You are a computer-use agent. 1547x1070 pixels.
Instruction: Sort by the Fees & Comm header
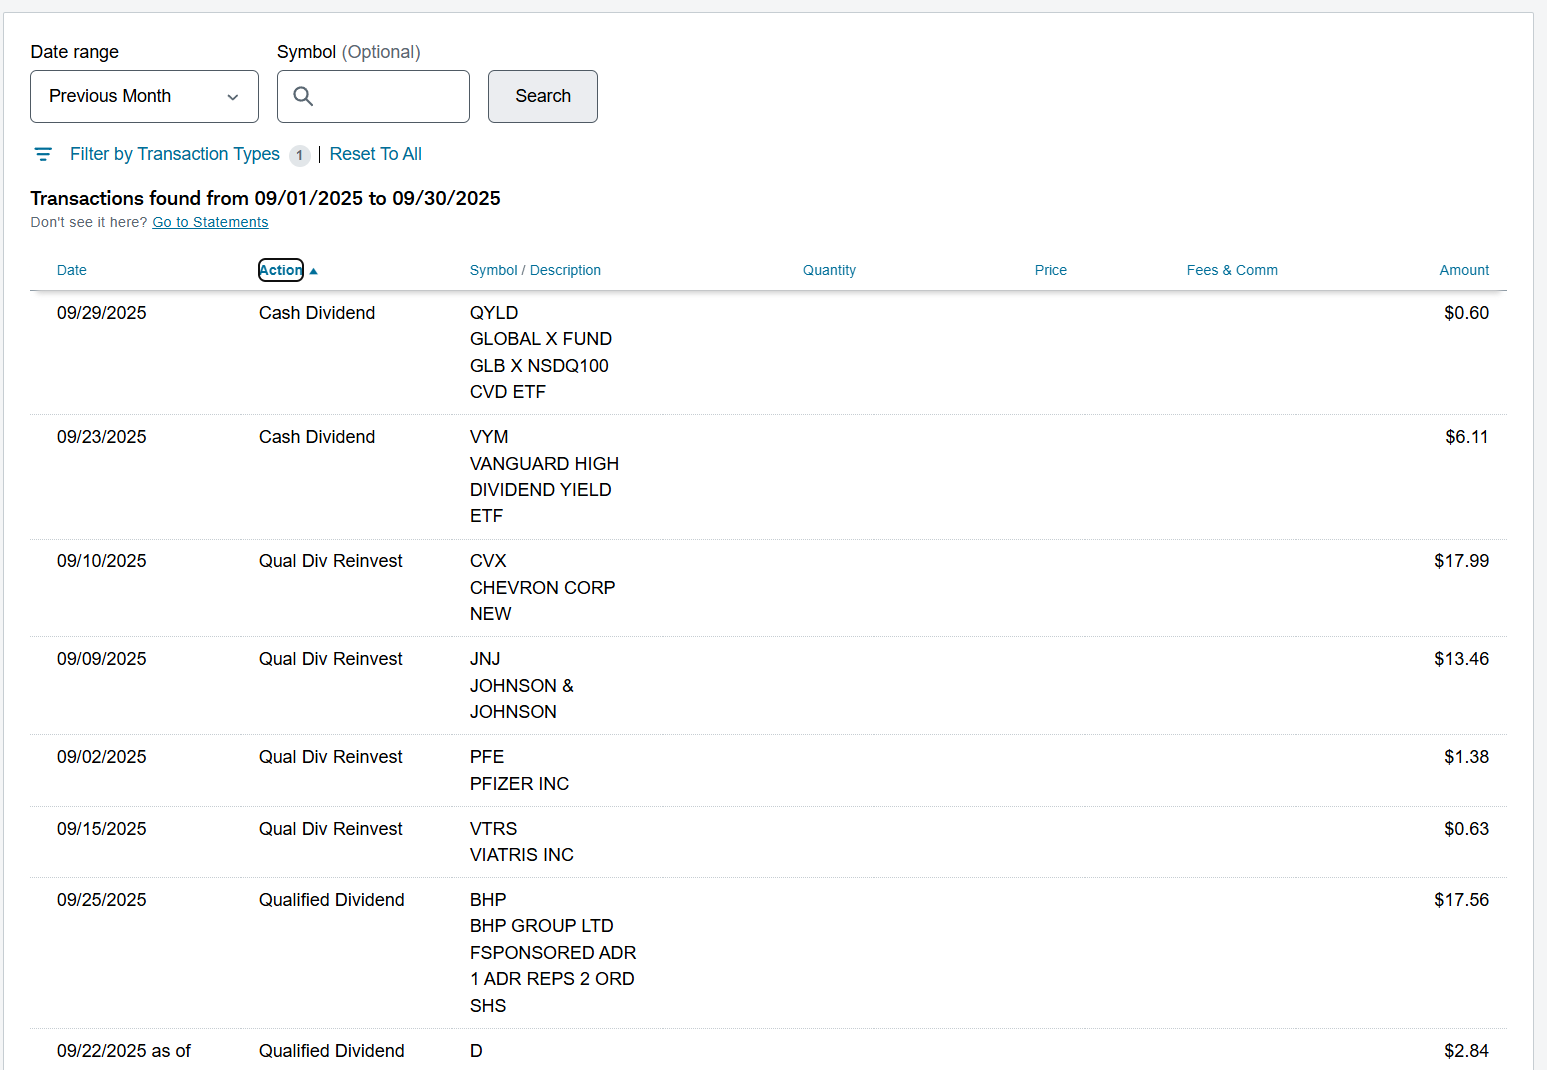tap(1231, 270)
